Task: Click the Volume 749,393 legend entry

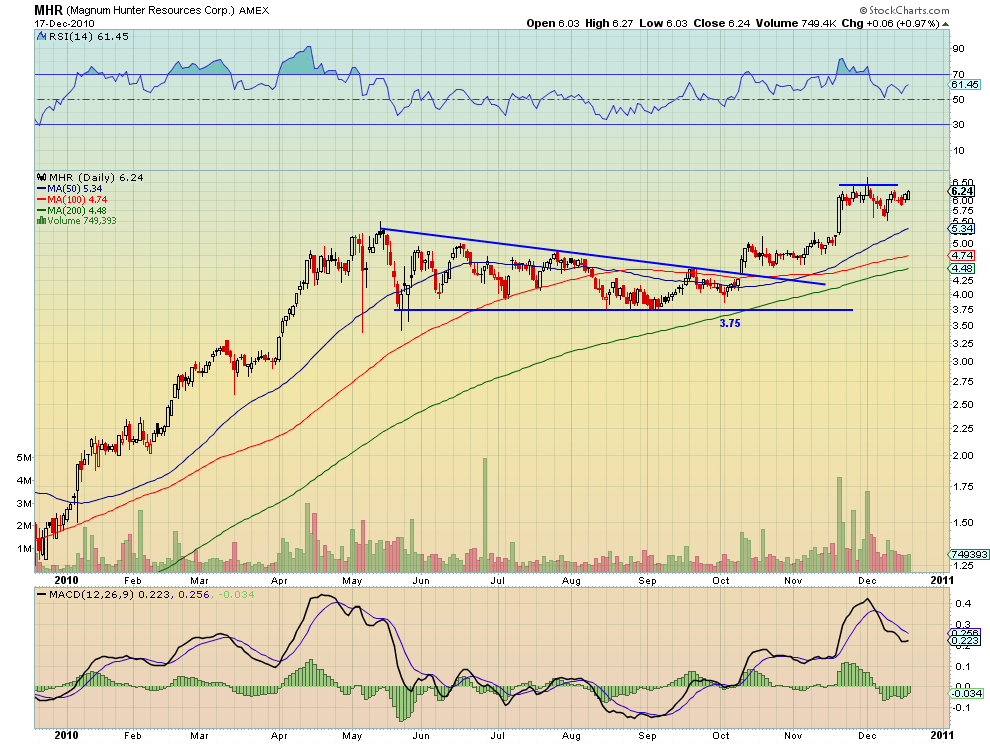Action: click(x=82, y=220)
